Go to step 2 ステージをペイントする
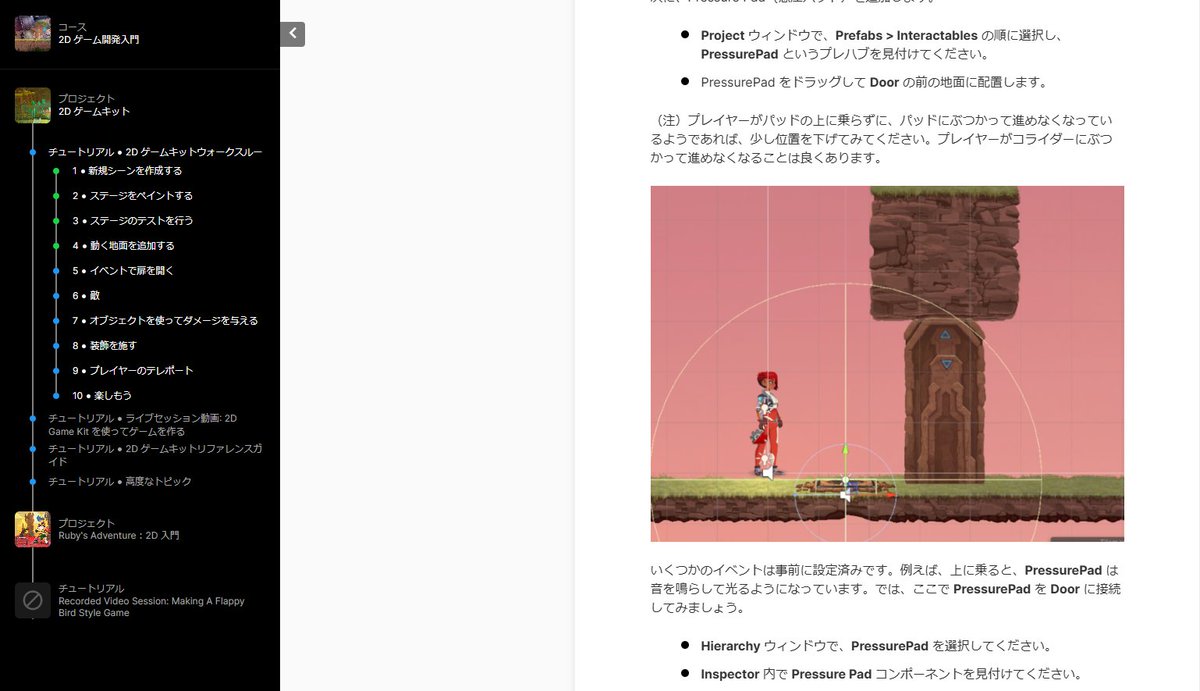 click(132, 196)
